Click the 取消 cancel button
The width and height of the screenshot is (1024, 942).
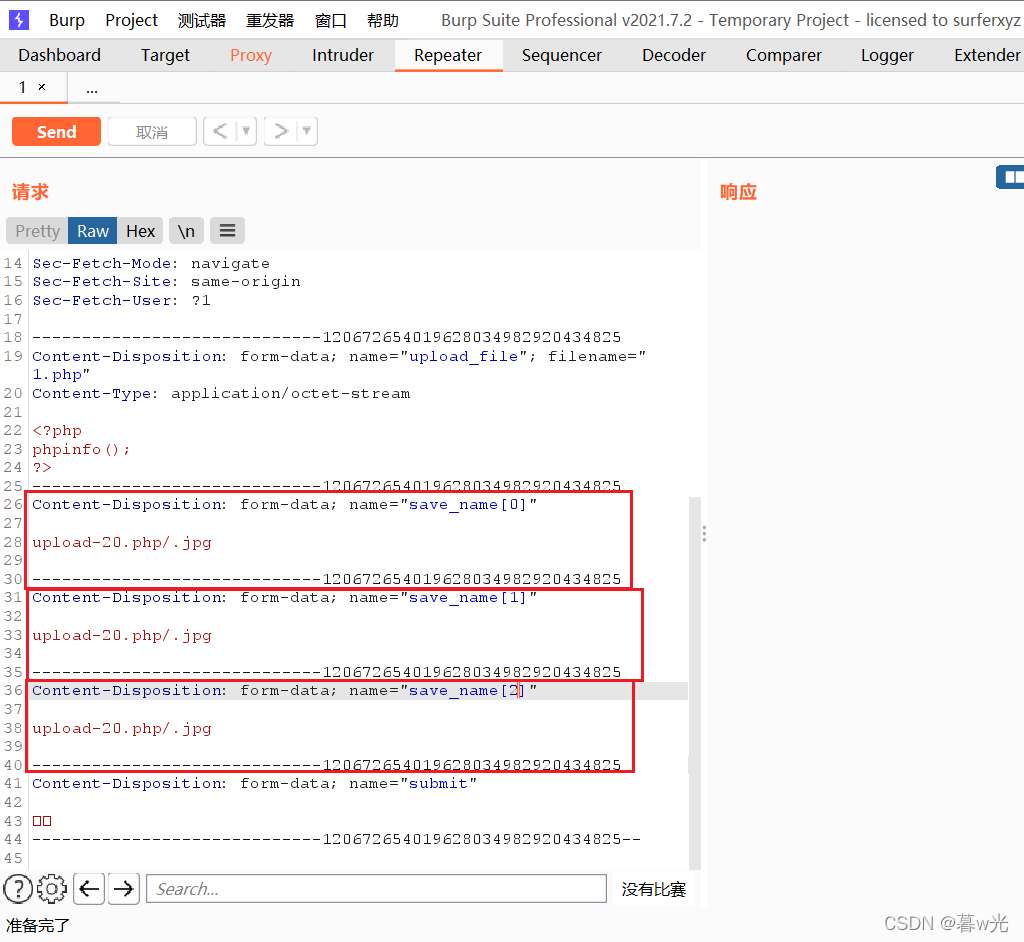pos(152,132)
